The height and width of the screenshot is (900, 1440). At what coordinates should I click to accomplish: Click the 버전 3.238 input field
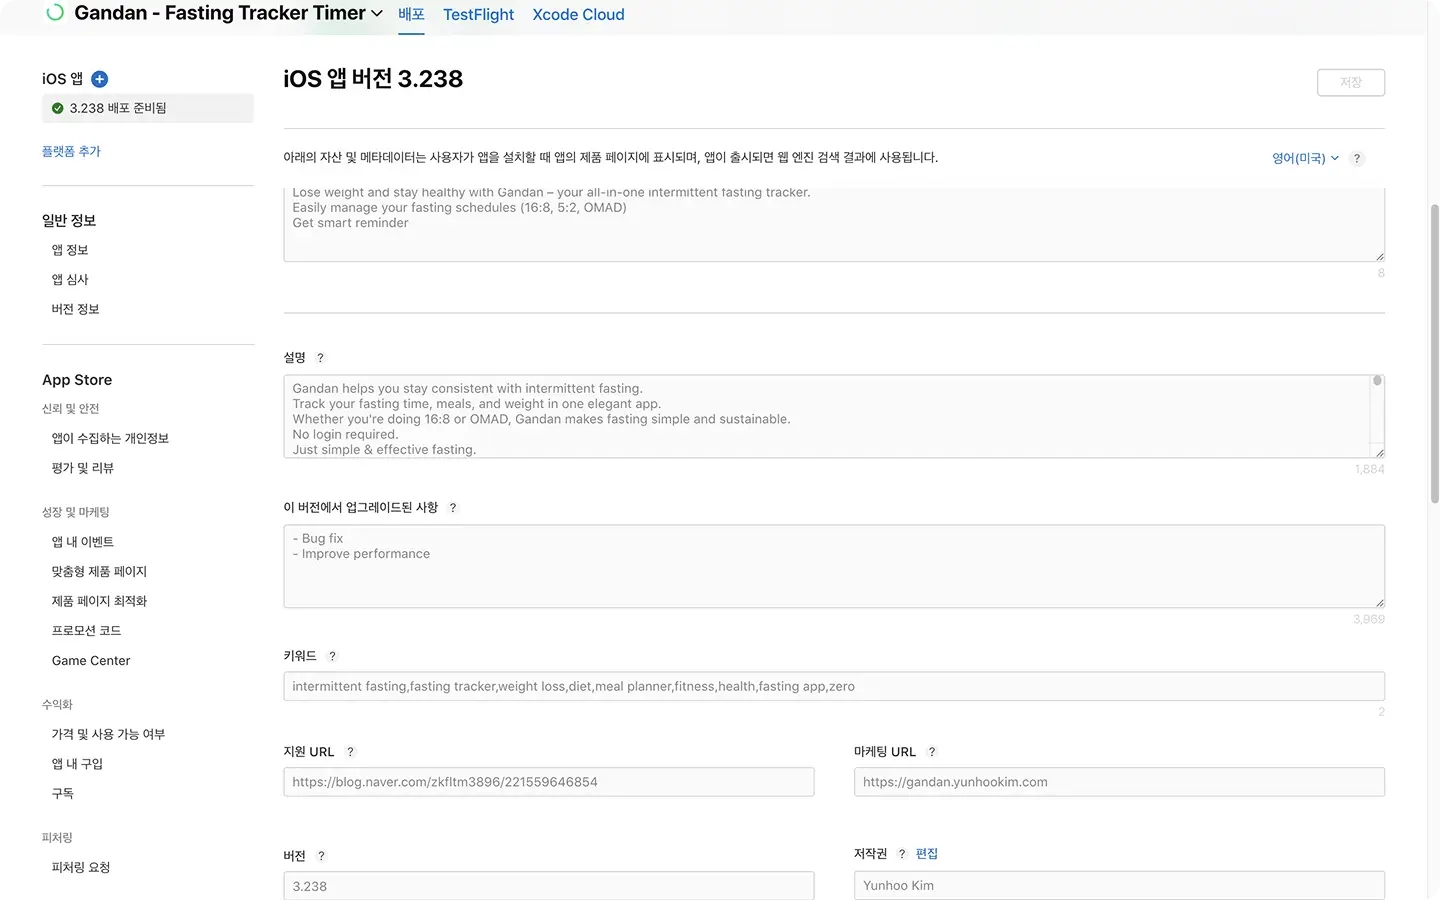click(549, 885)
